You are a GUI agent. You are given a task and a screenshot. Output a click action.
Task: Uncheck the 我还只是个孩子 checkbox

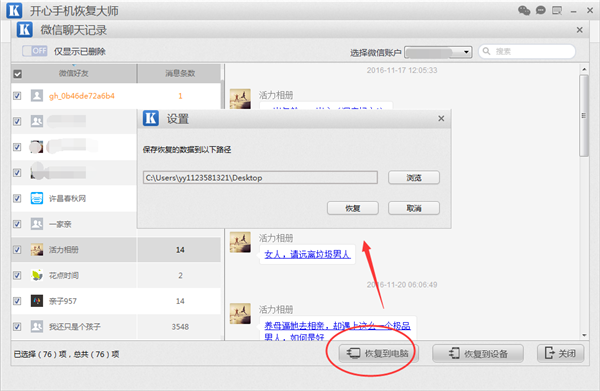(x=17, y=326)
